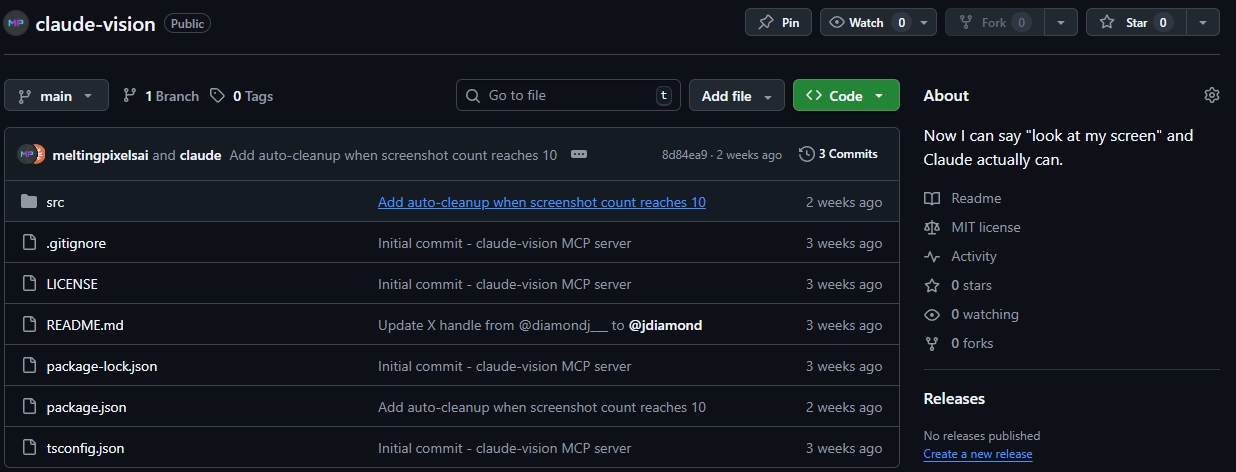Open the tsconfig.json file

tap(85, 448)
